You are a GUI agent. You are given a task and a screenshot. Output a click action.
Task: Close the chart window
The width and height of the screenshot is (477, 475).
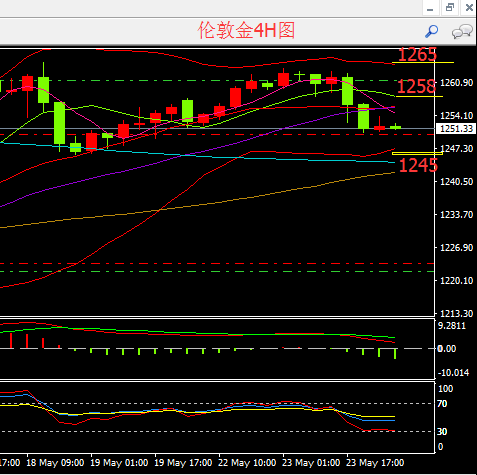469,8
